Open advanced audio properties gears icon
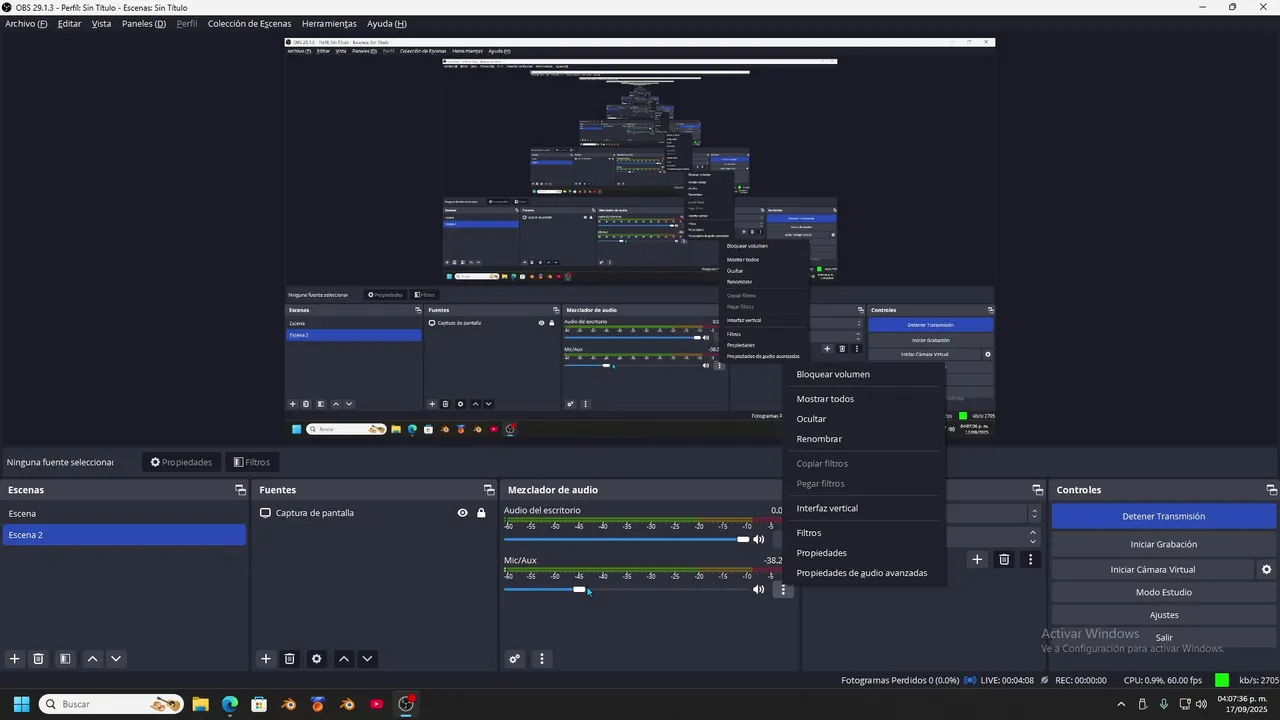 (x=515, y=659)
